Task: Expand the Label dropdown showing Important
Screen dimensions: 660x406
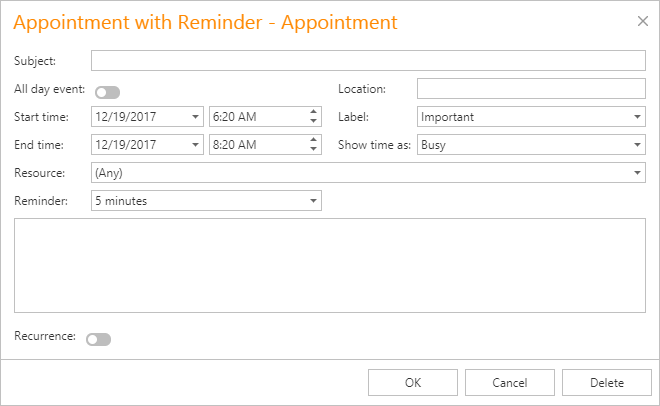Action: coord(638,117)
